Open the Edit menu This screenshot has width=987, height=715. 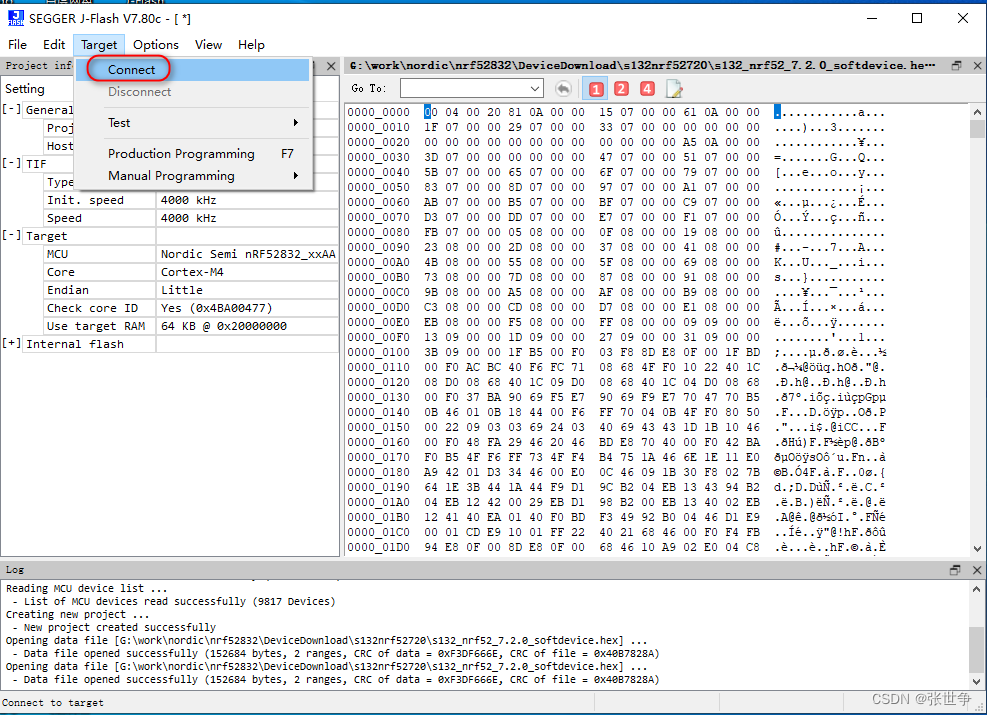(54, 45)
